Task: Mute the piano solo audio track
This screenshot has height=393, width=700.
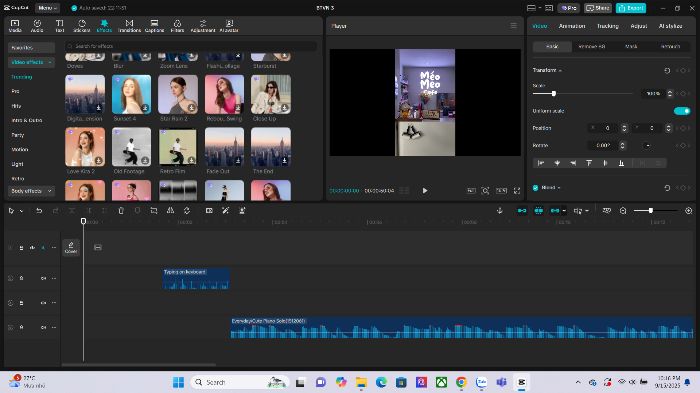Action: click(x=43, y=327)
